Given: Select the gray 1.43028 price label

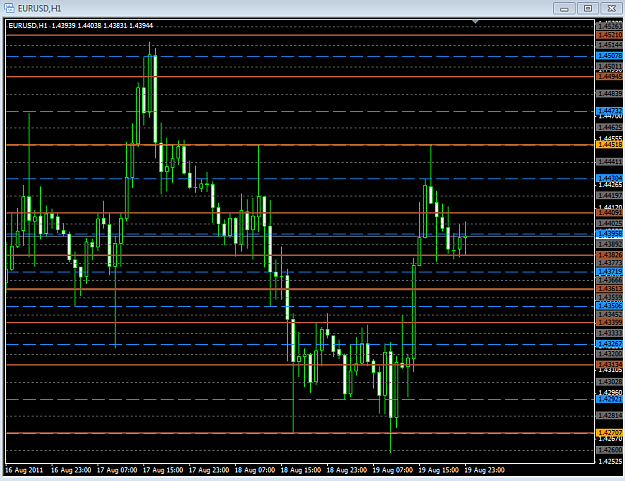Looking at the screenshot, I should point(610,382).
